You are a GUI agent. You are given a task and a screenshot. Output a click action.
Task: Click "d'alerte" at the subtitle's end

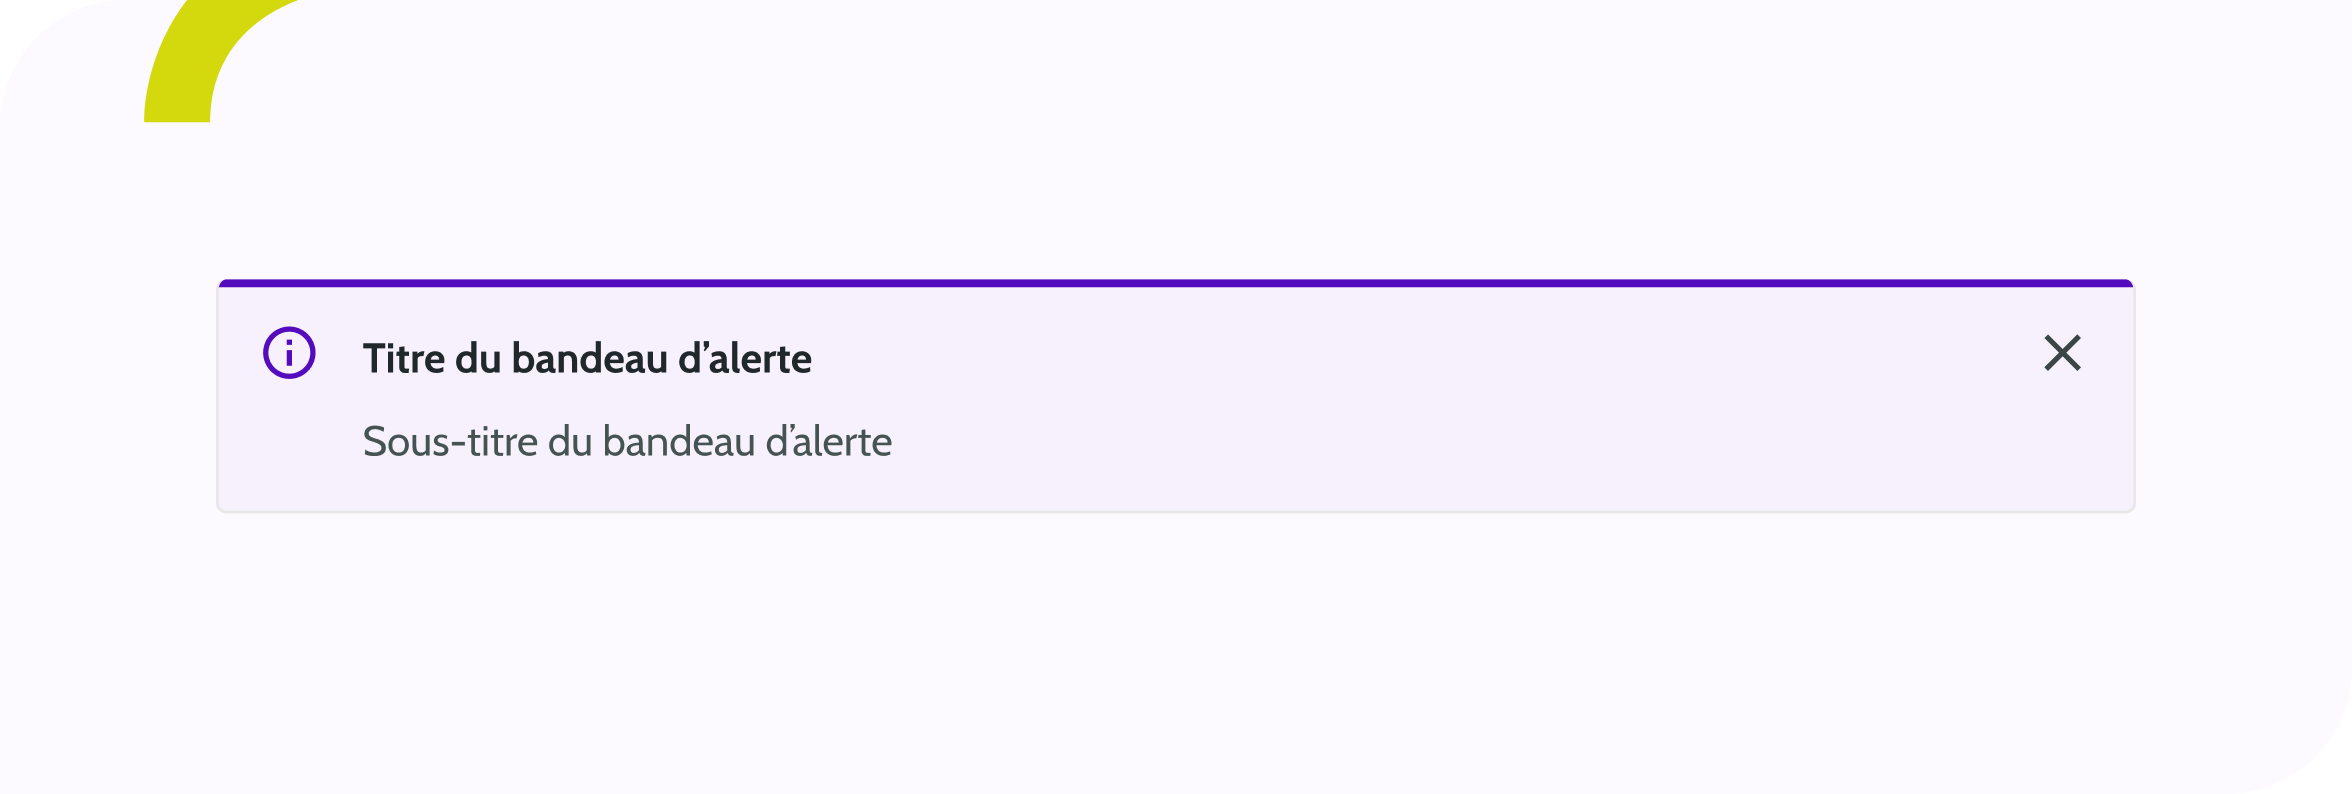(828, 442)
